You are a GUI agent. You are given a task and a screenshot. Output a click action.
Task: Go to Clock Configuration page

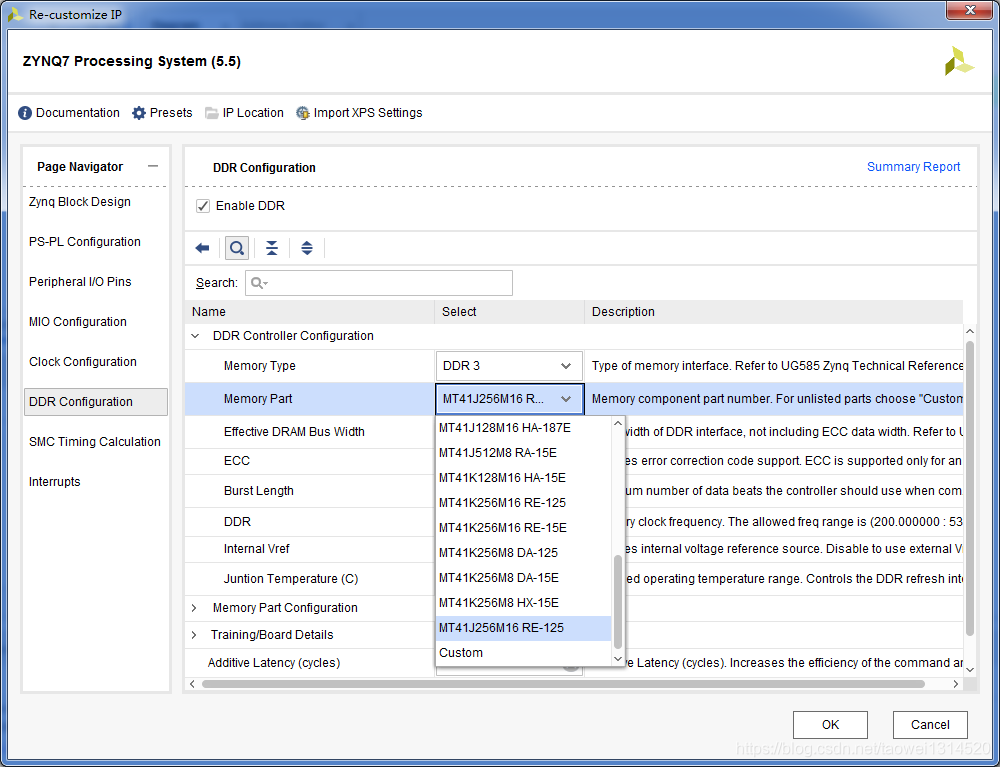click(x=83, y=362)
